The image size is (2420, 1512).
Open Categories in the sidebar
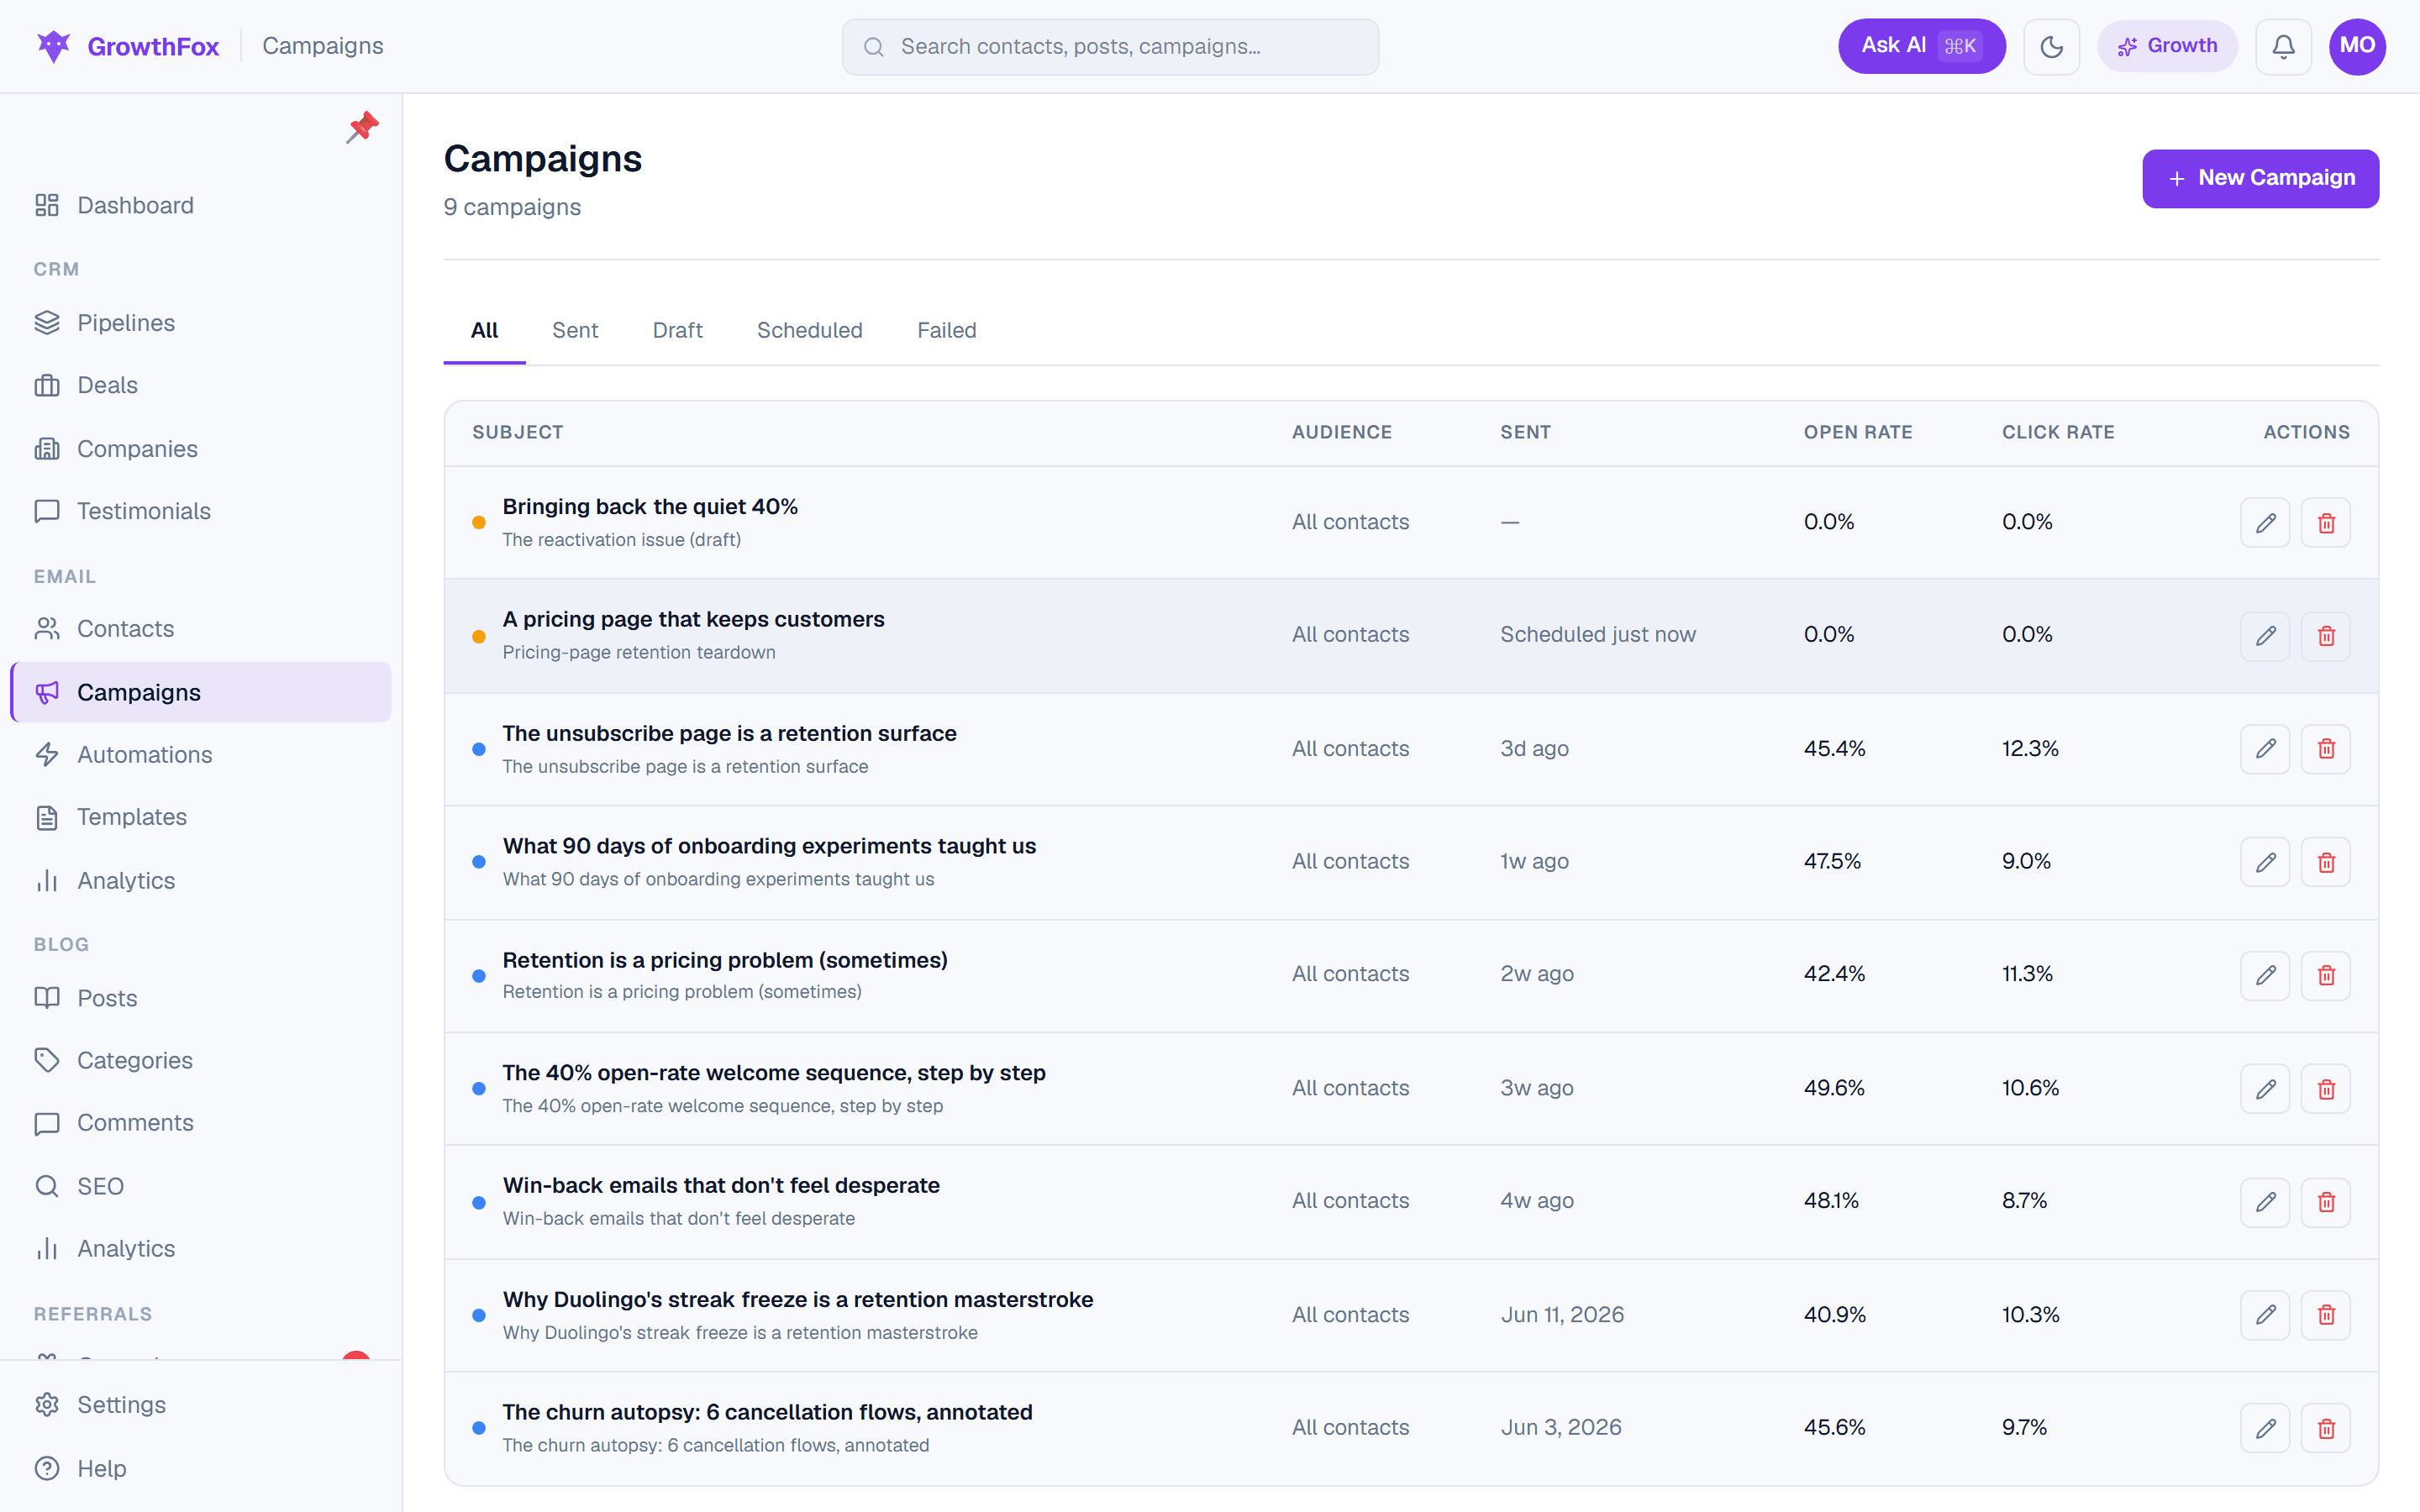pyautogui.click(x=200, y=1060)
